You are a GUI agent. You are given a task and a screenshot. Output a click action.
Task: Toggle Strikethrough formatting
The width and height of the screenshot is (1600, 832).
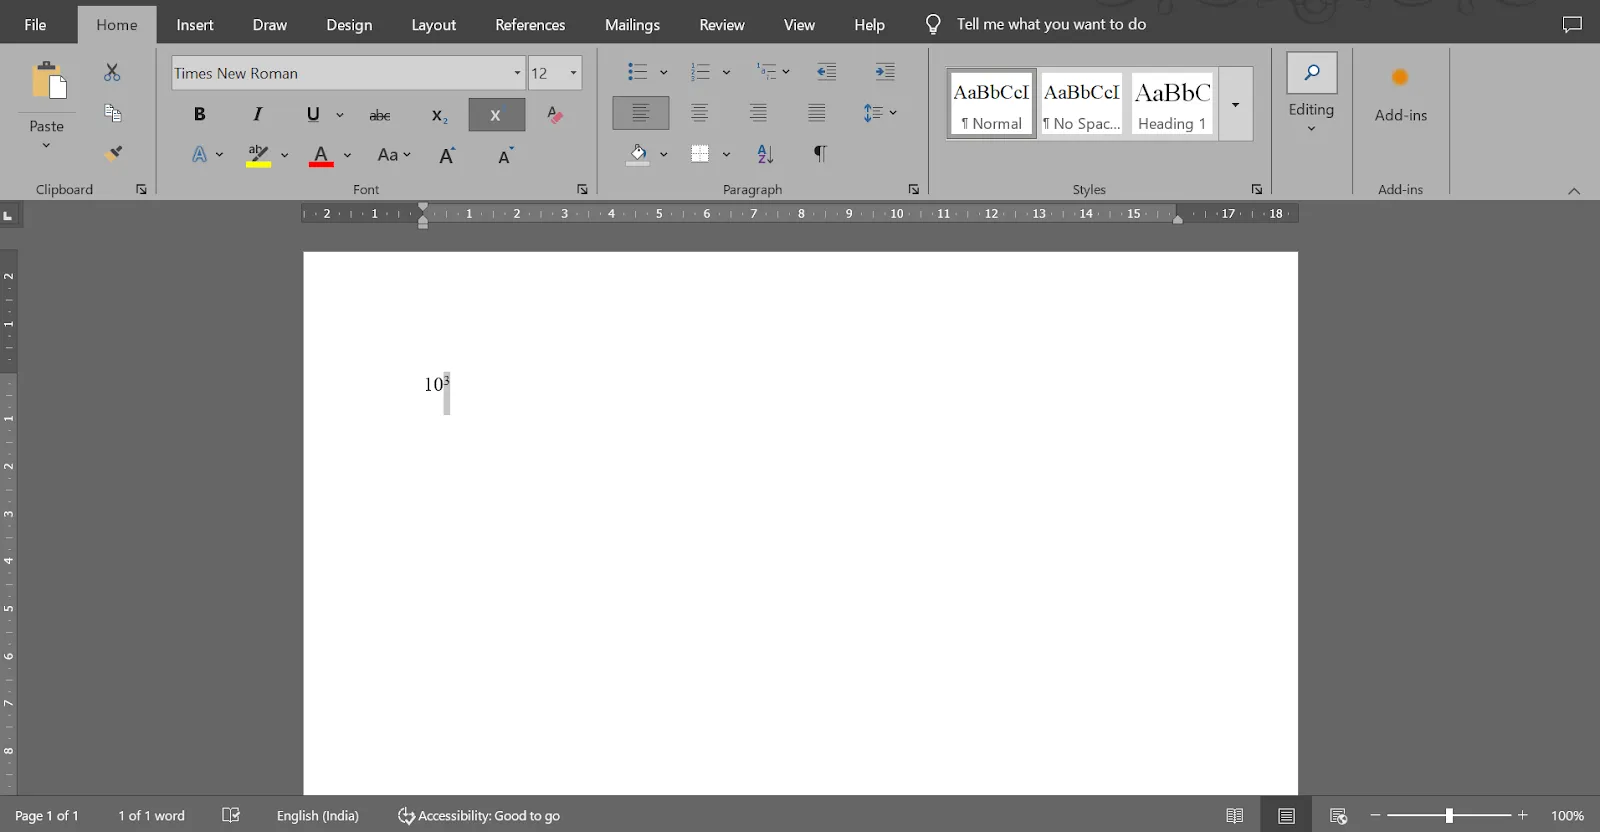point(380,115)
